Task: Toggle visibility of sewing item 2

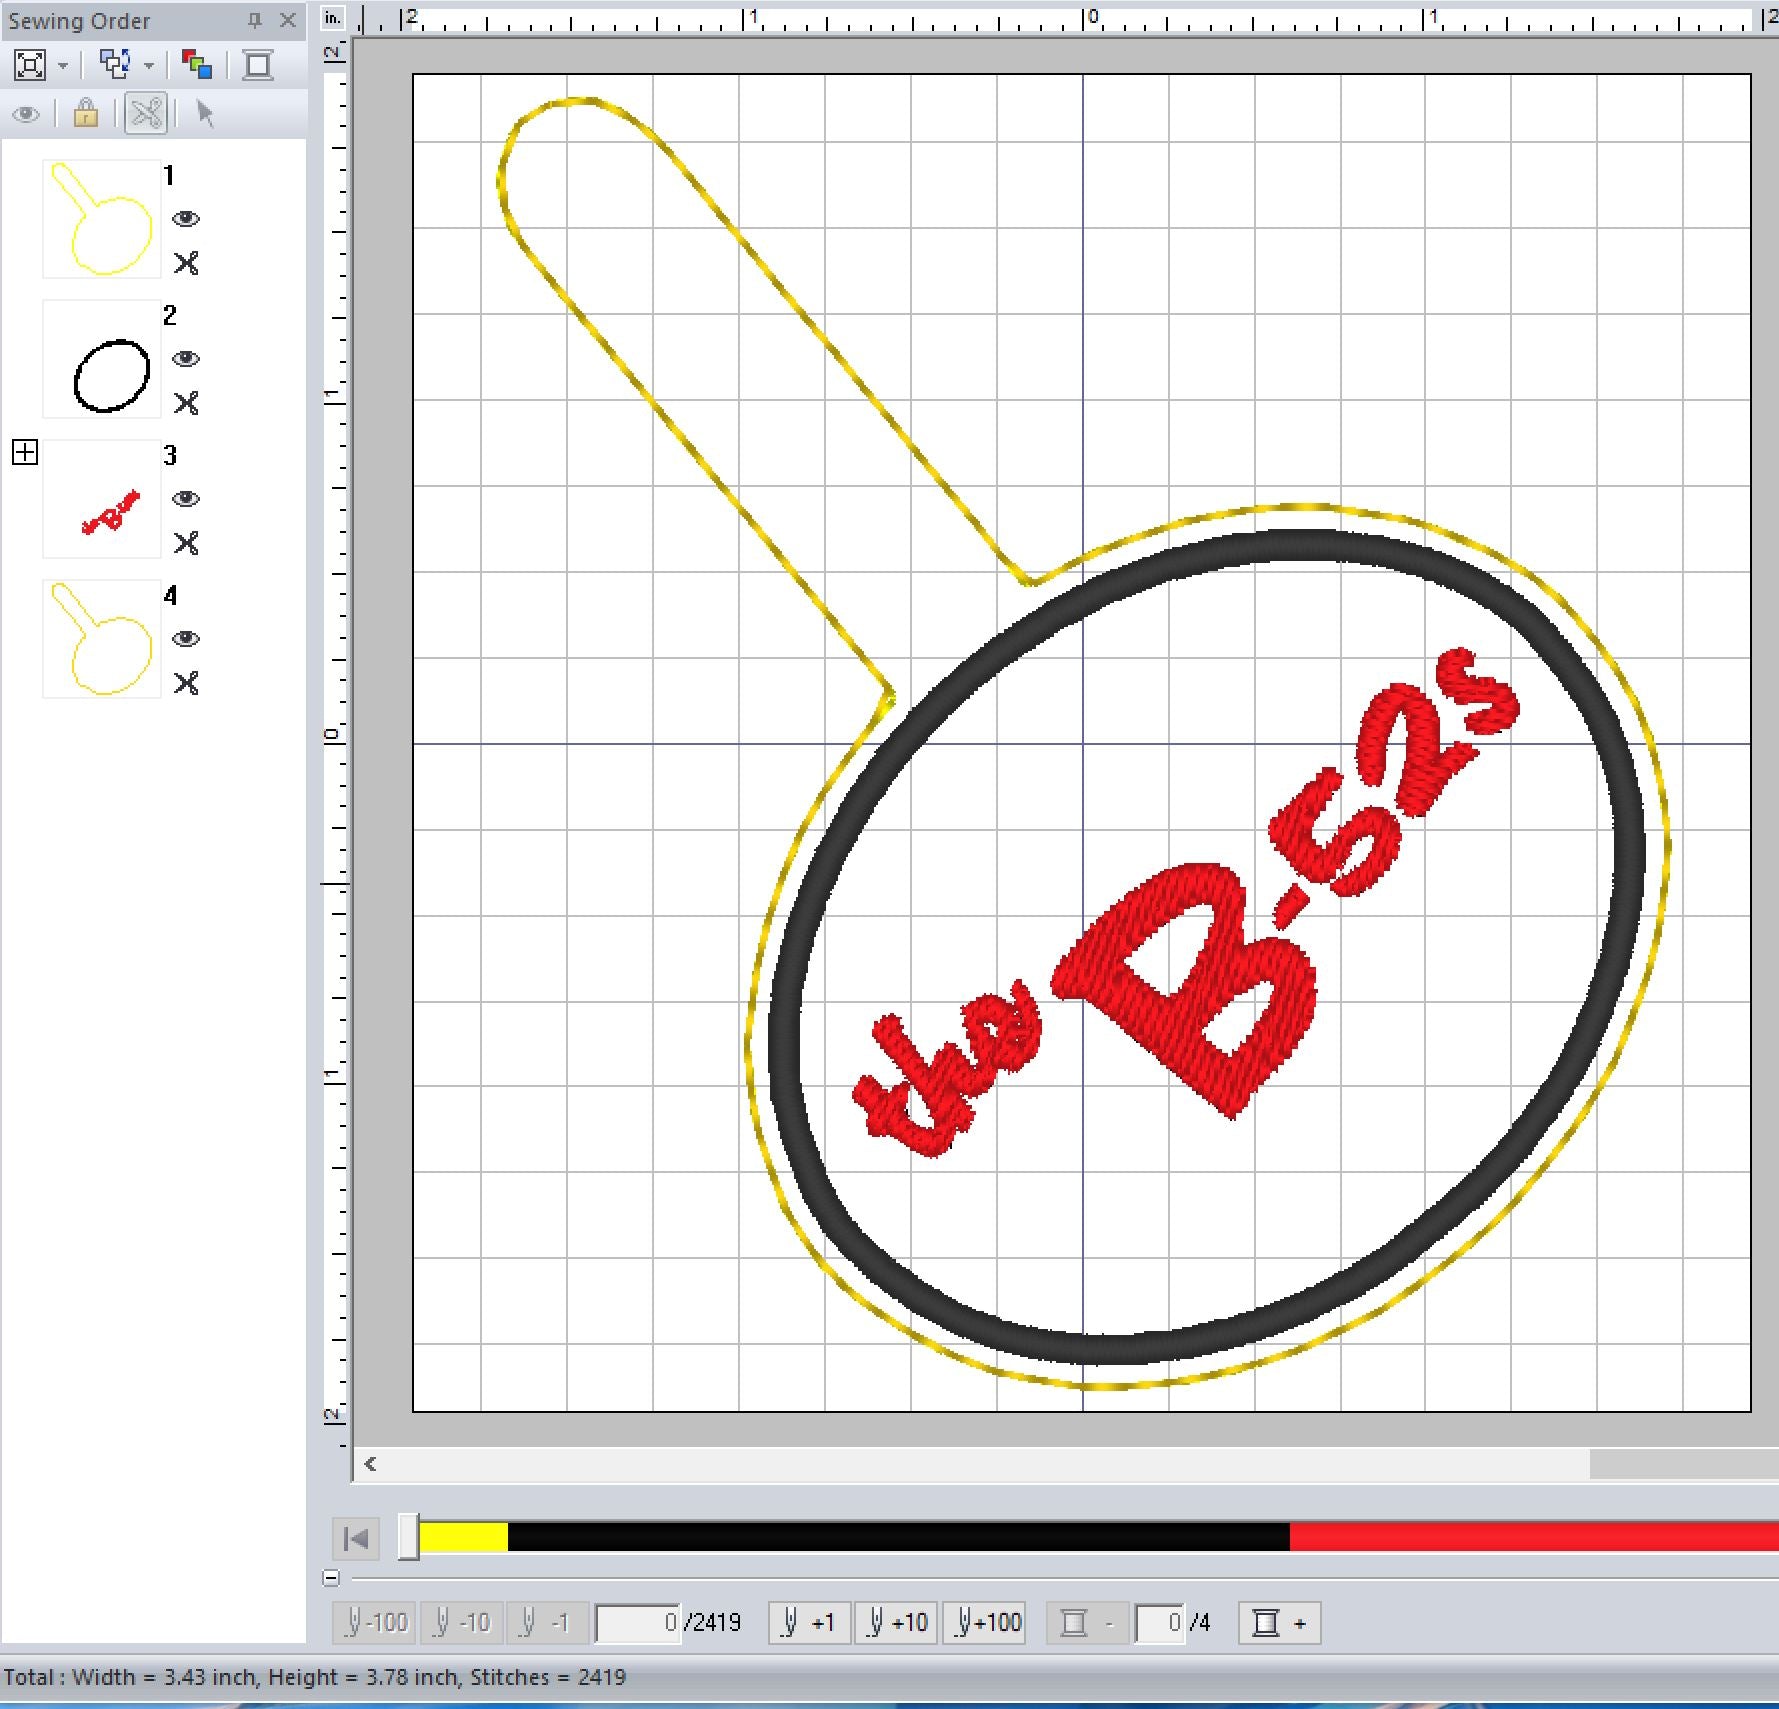Action: click(186, 358)
